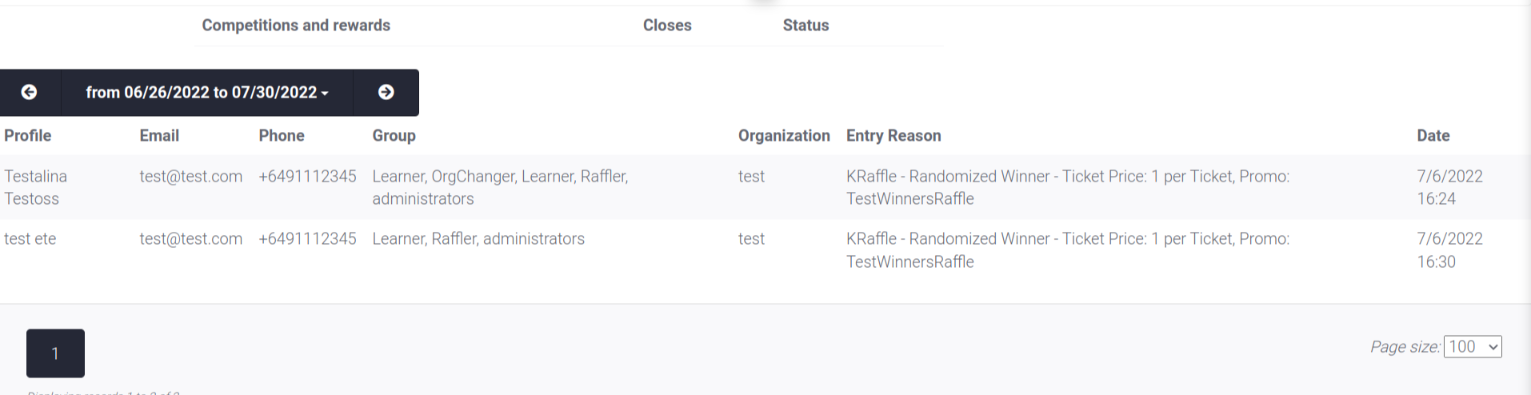Screen dimensions: 1531x395
Task: Select the Testalina Testoss profile row
Action: 765,187
